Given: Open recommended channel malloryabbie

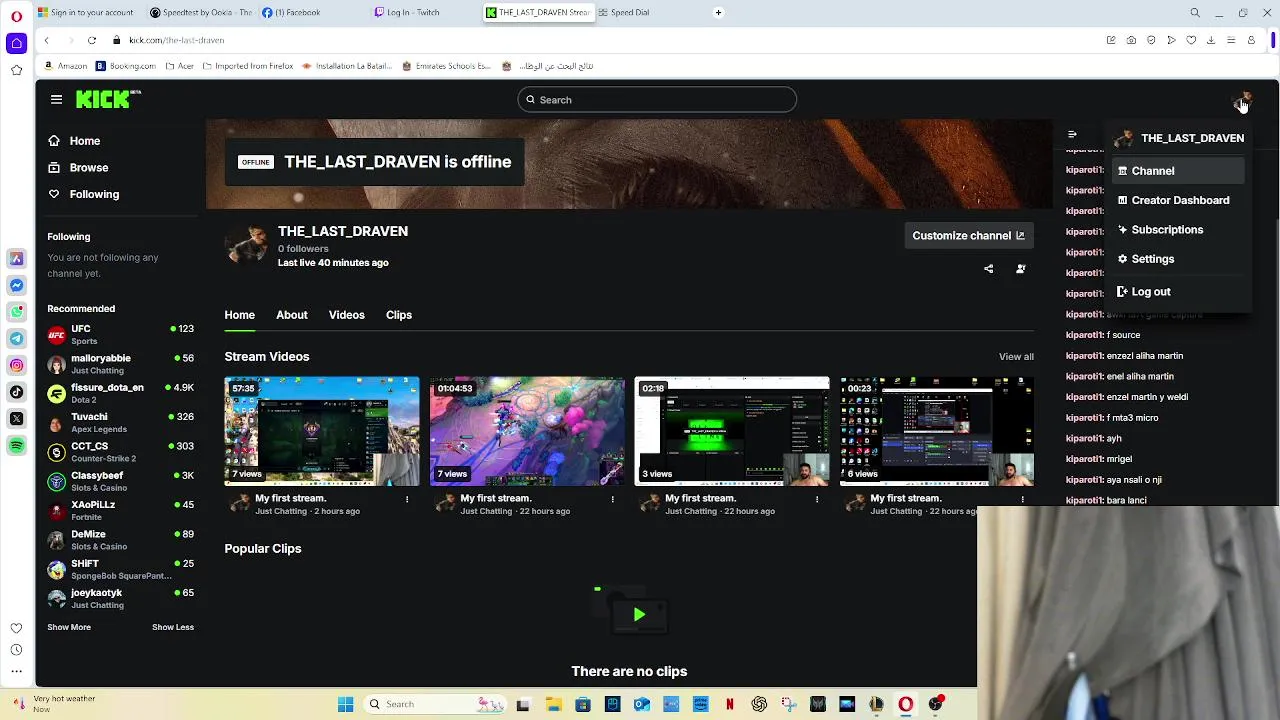Looking at the screenshot, I should pos(120,364).
